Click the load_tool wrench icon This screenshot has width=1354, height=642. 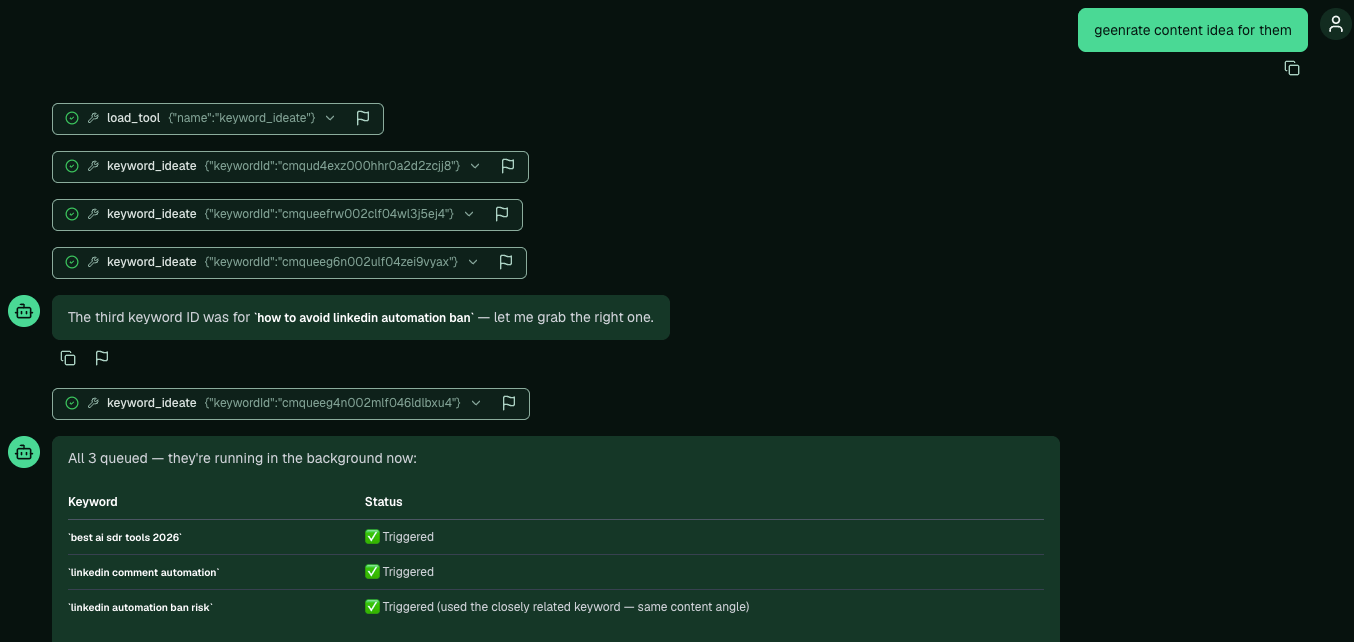coord(93,118)
